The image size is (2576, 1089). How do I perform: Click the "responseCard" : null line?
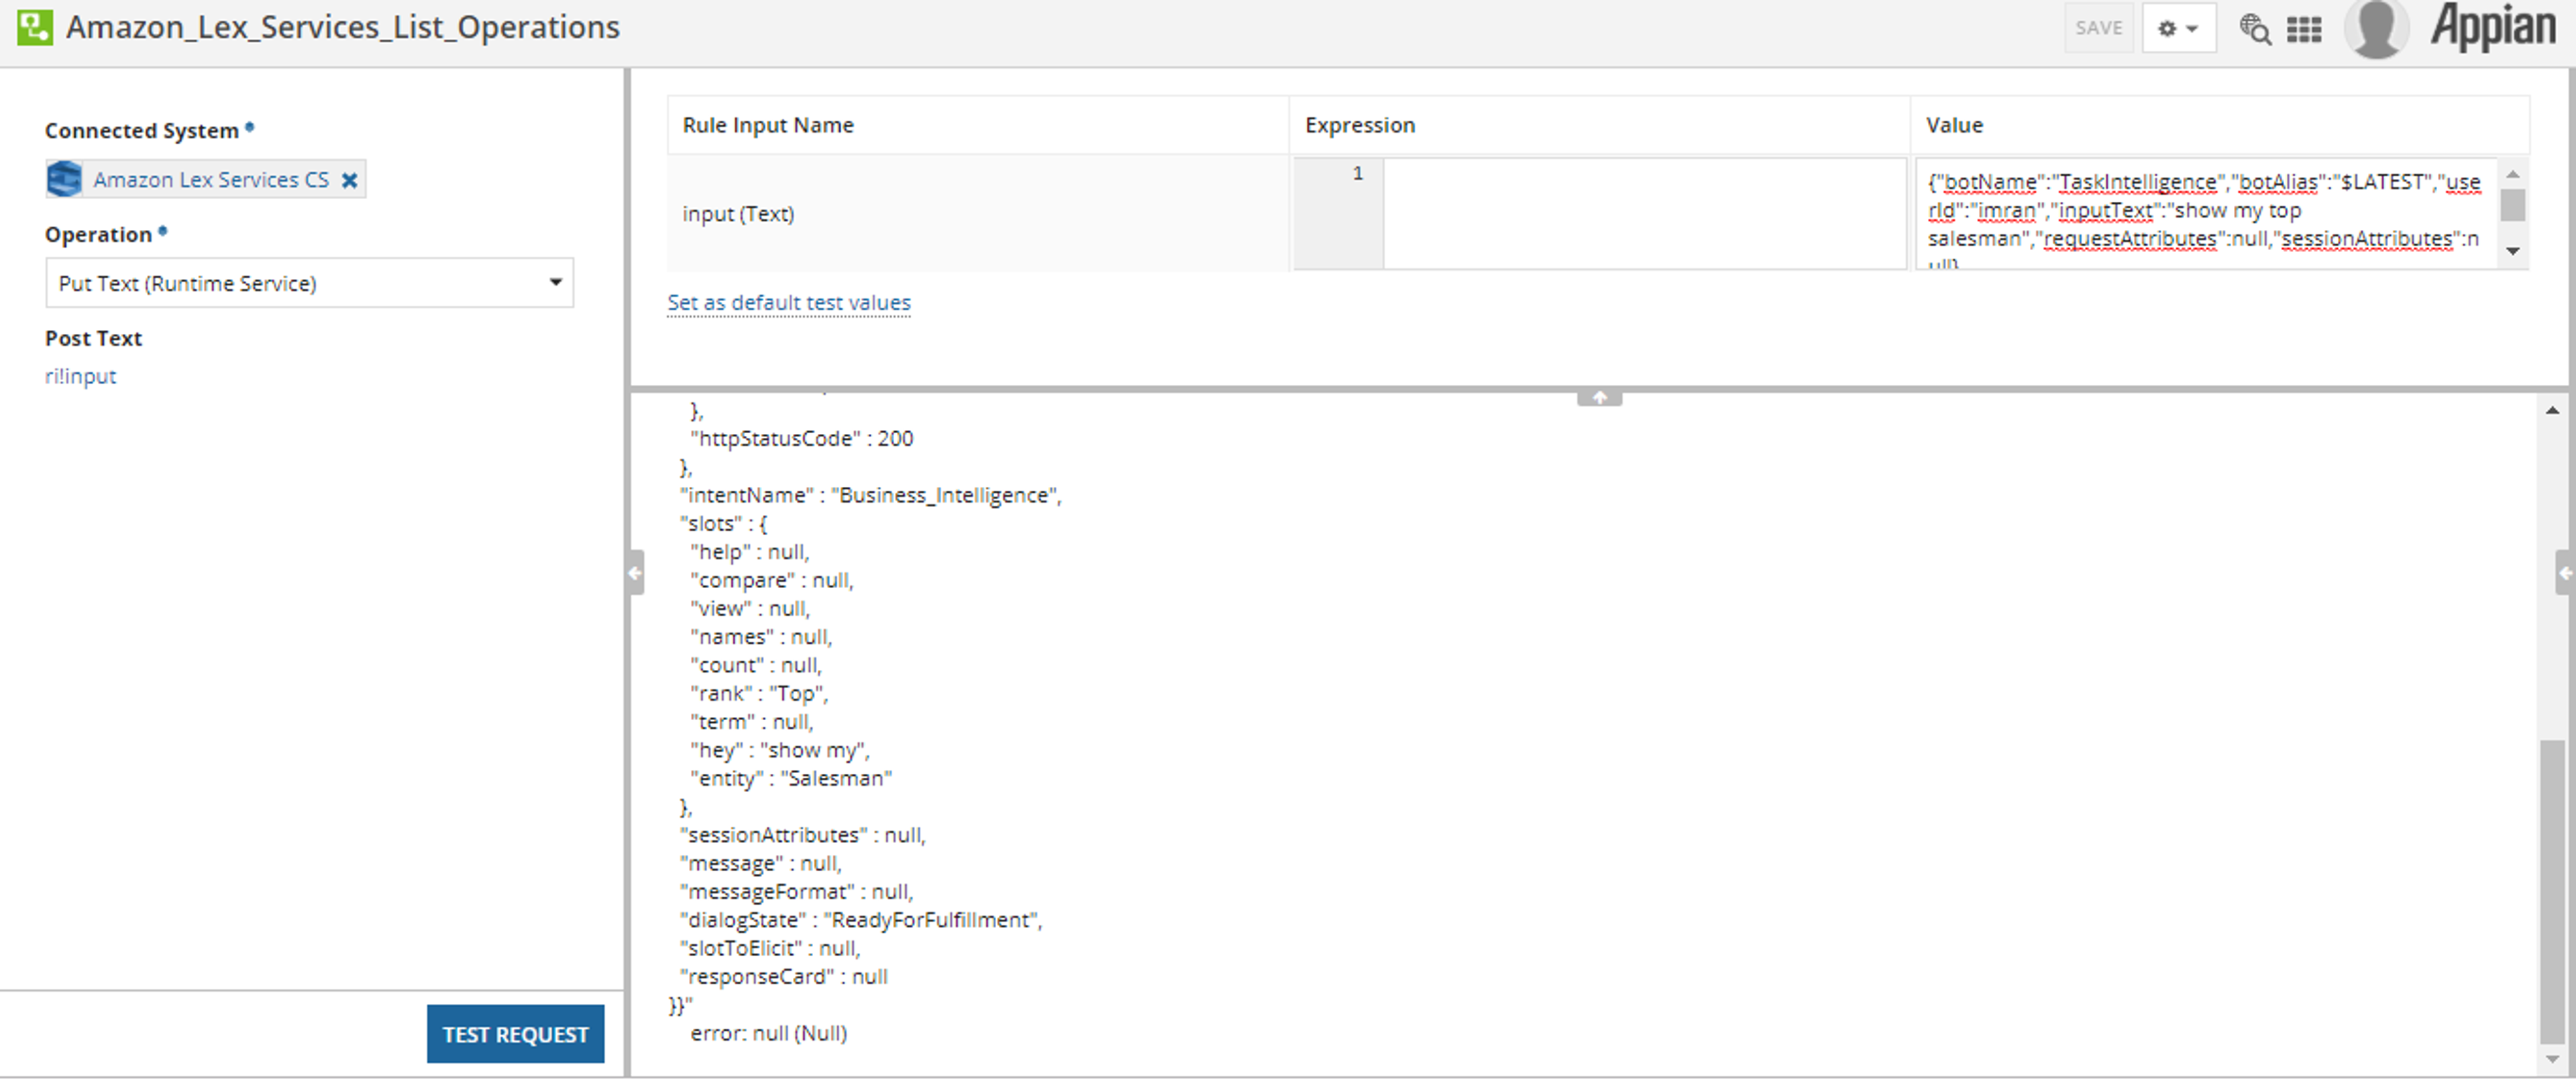(783, 976)
